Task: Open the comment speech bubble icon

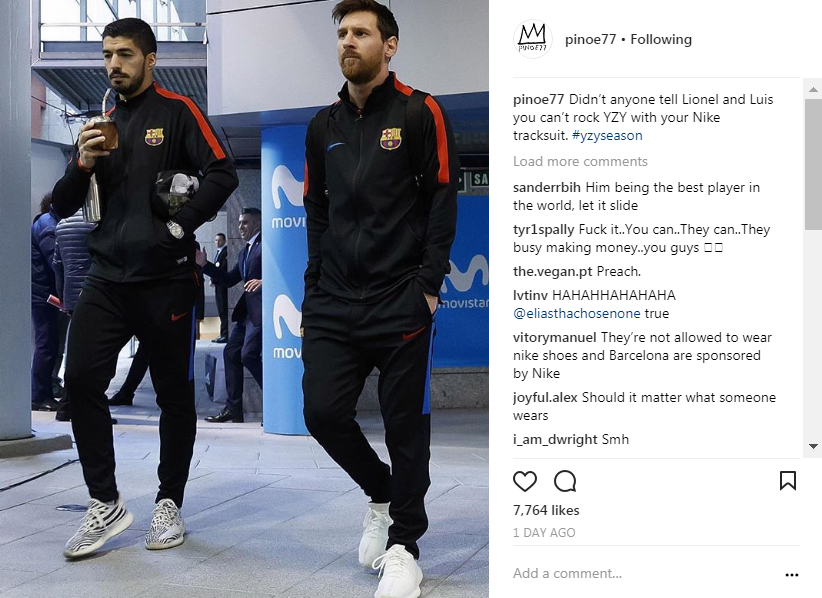Action: point(565,481)
